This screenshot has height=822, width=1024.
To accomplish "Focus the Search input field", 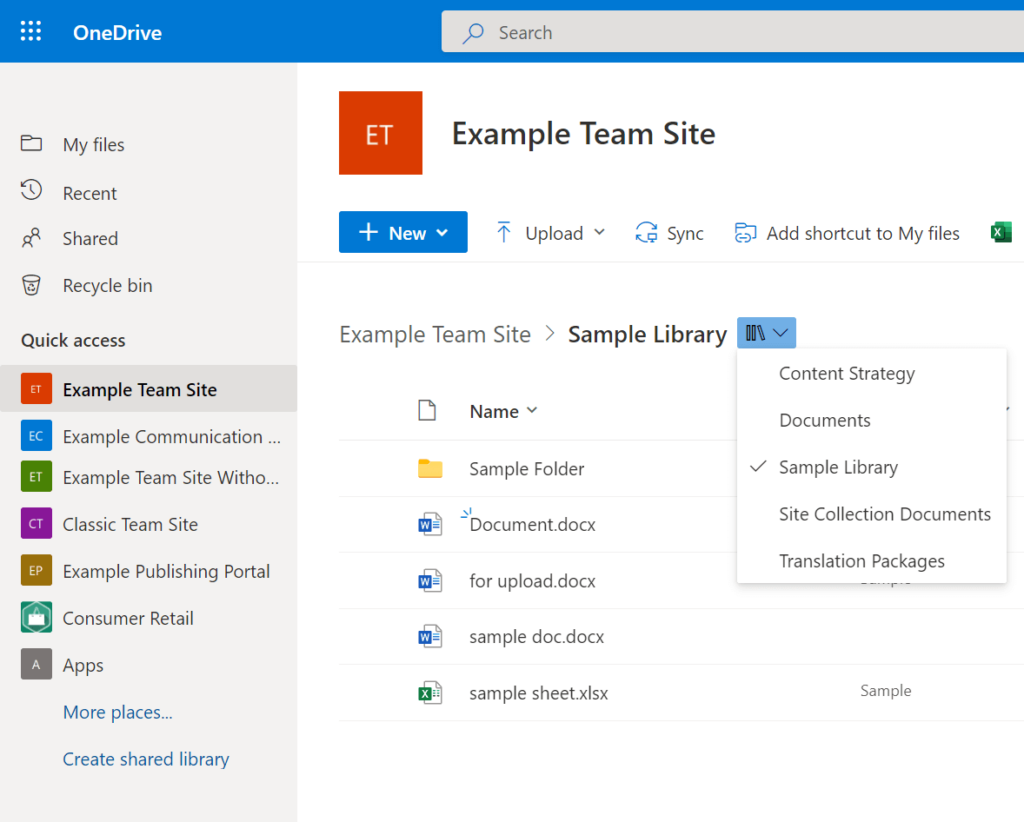I will pos(733,31).
